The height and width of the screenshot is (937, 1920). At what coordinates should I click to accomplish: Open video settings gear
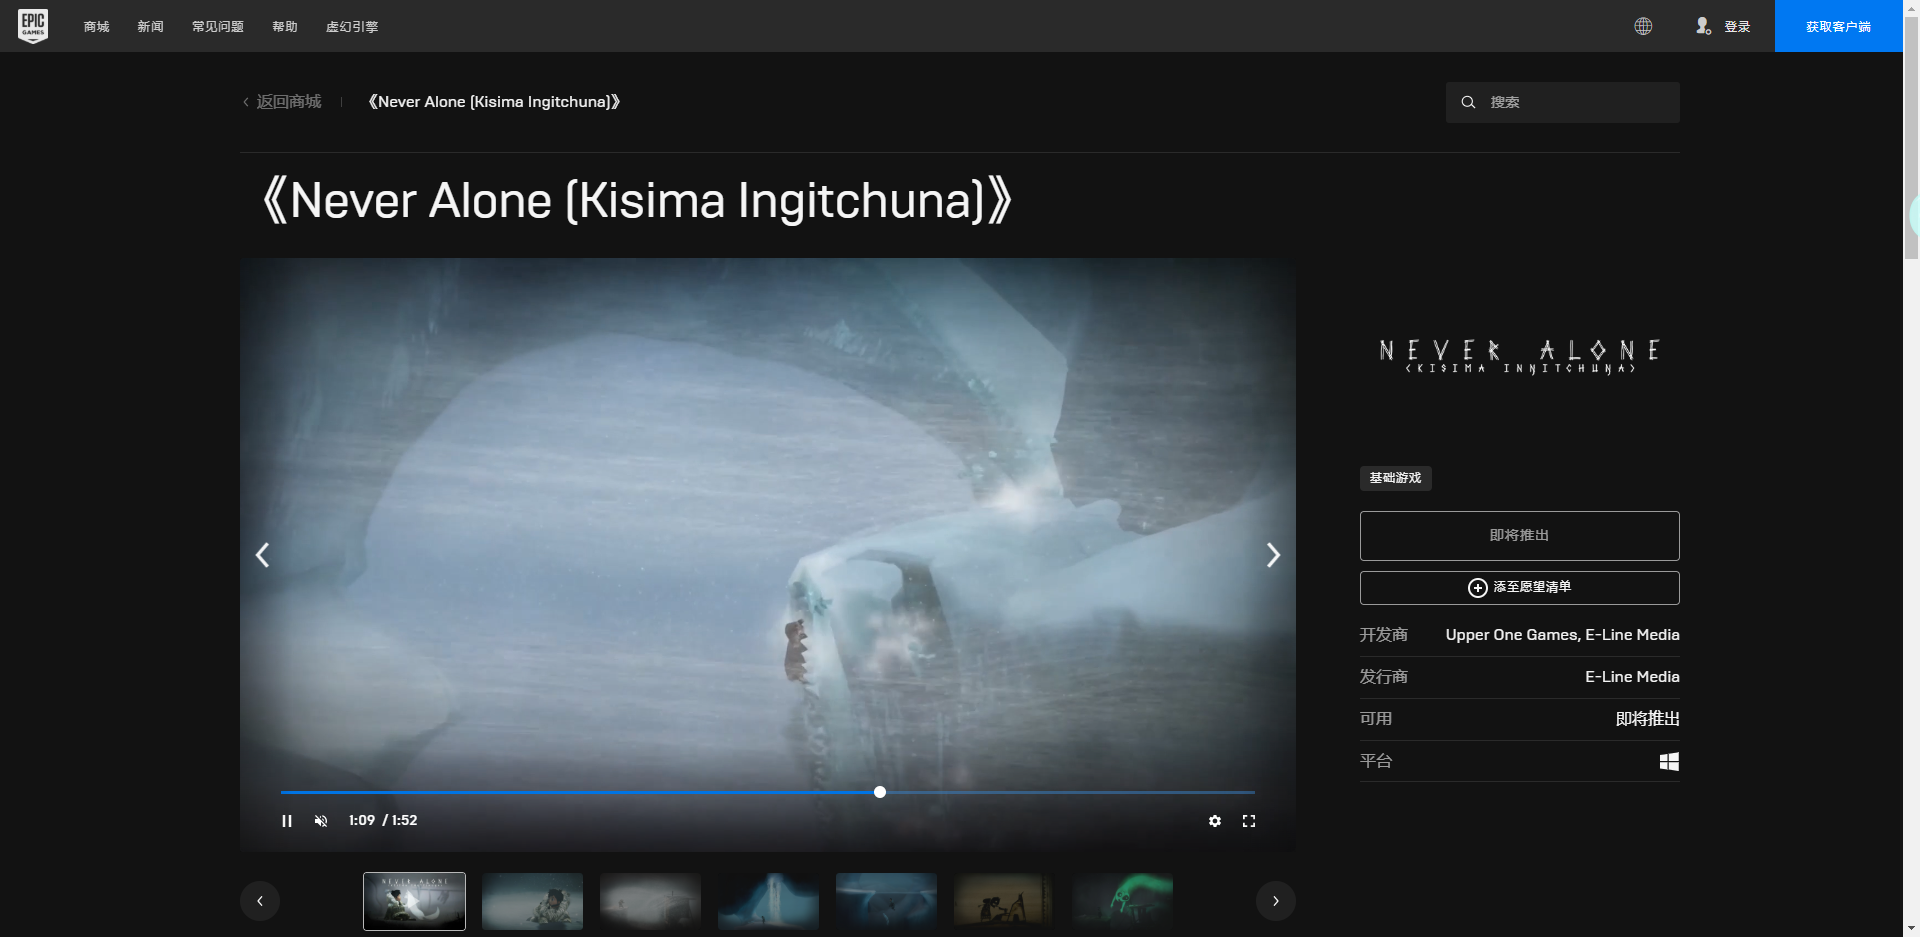point(1215,821)
